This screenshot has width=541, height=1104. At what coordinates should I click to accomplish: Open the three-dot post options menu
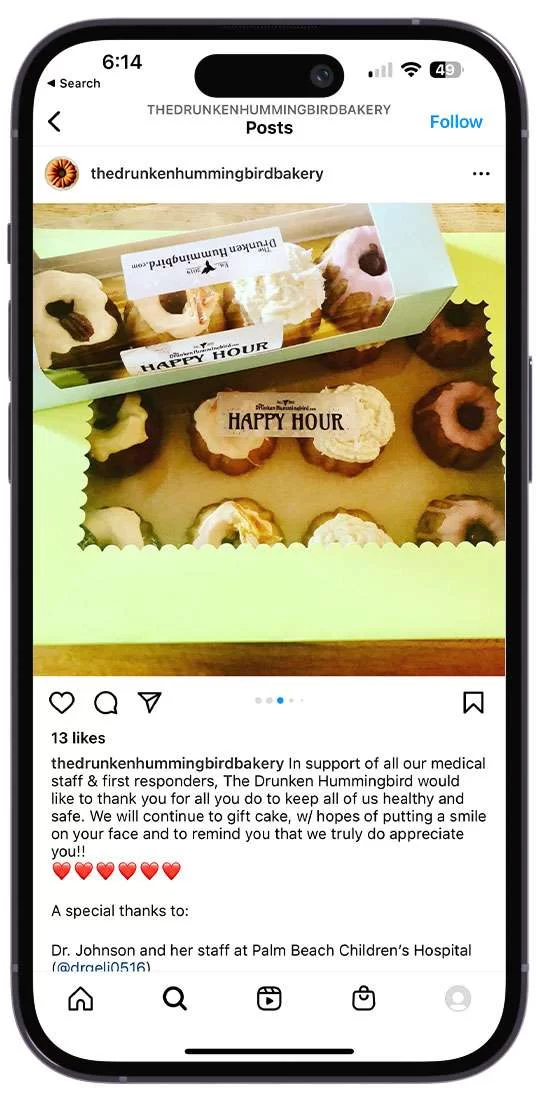481,174
